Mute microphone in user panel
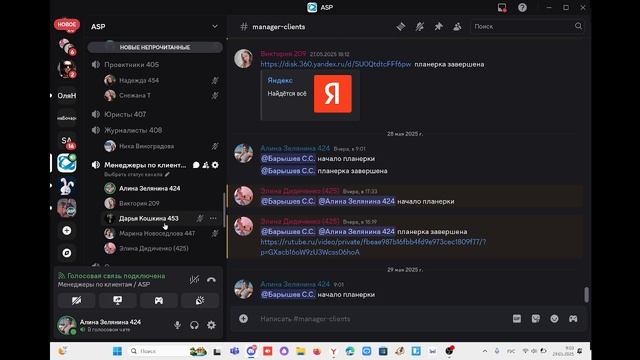640x360 pixels. point(178,325)
